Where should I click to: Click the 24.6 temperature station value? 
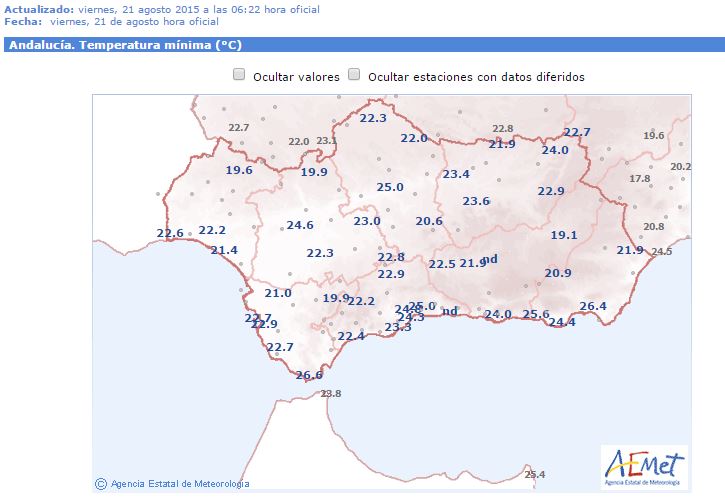tap(300, 225)
